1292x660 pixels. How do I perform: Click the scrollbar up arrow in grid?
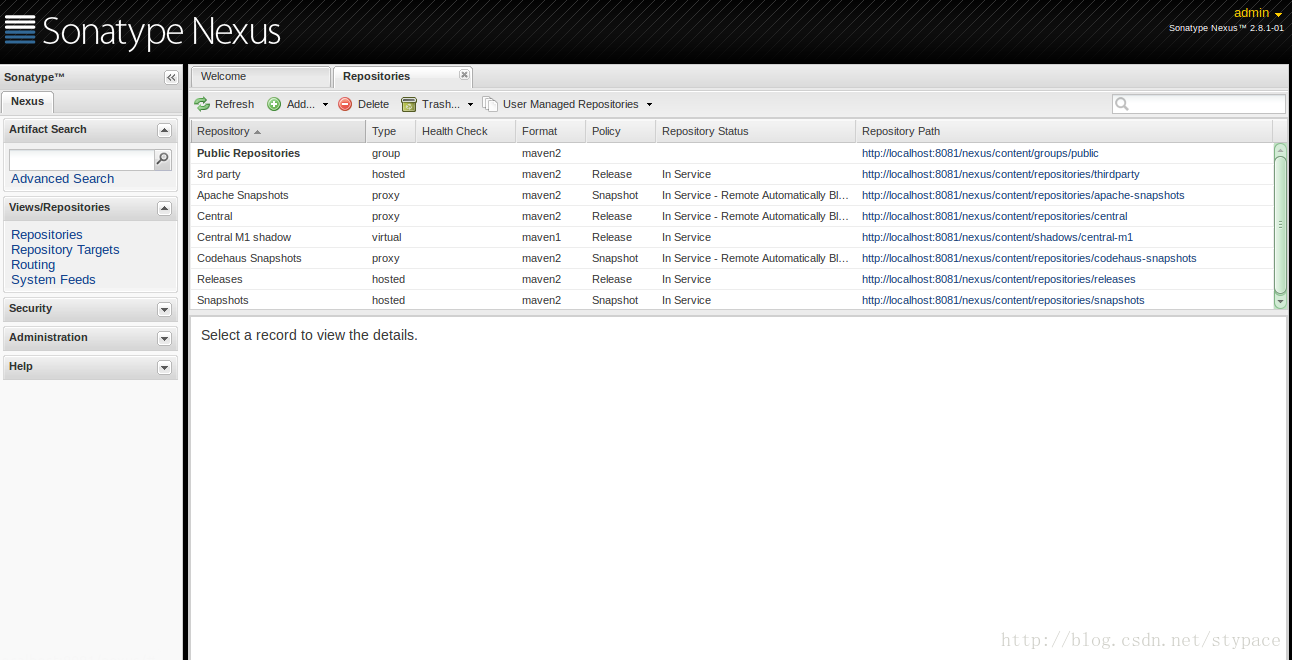pos(1280,150)
